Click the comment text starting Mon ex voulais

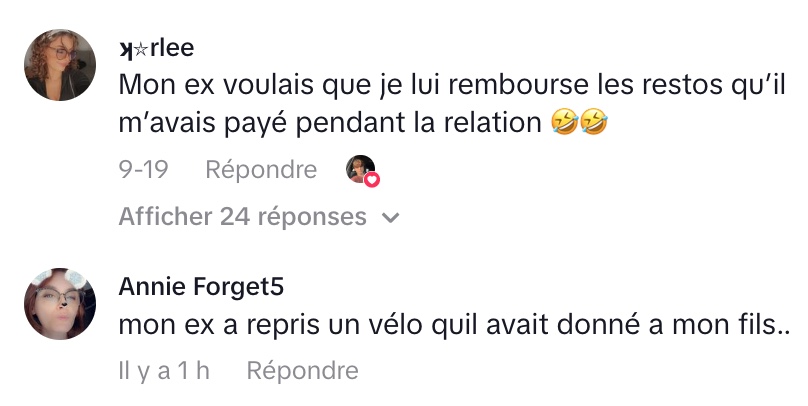pos(452,105)
